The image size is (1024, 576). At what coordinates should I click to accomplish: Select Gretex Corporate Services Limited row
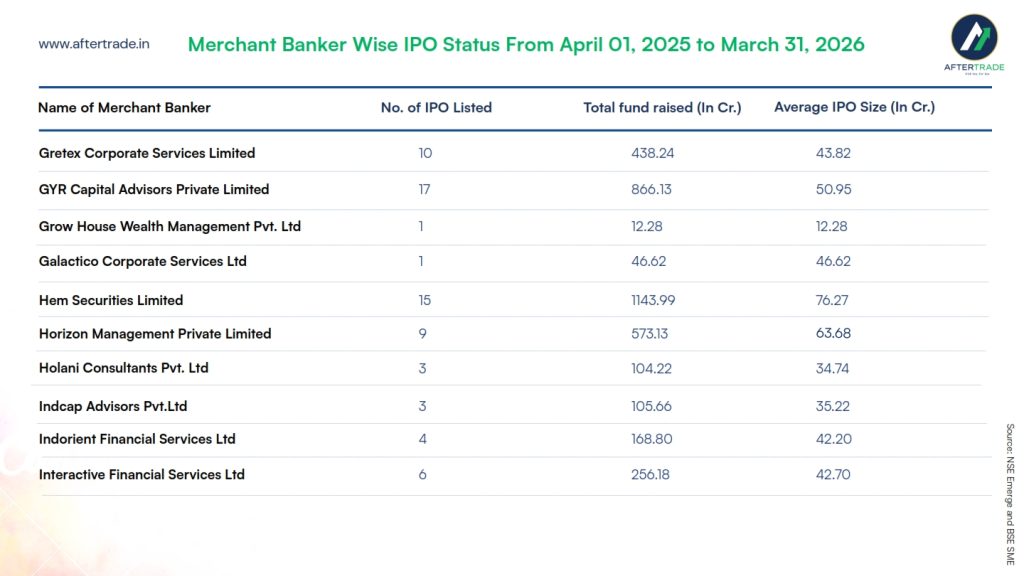click(147, 153)
